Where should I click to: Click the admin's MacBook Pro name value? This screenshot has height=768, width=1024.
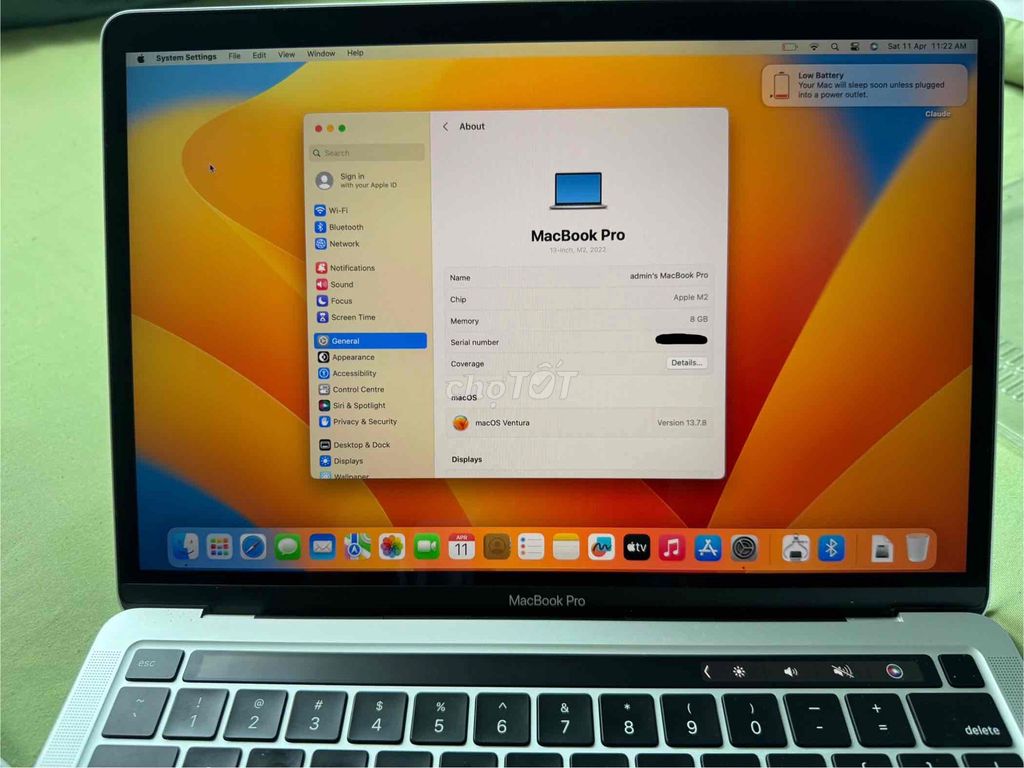[x=669, y=276]
